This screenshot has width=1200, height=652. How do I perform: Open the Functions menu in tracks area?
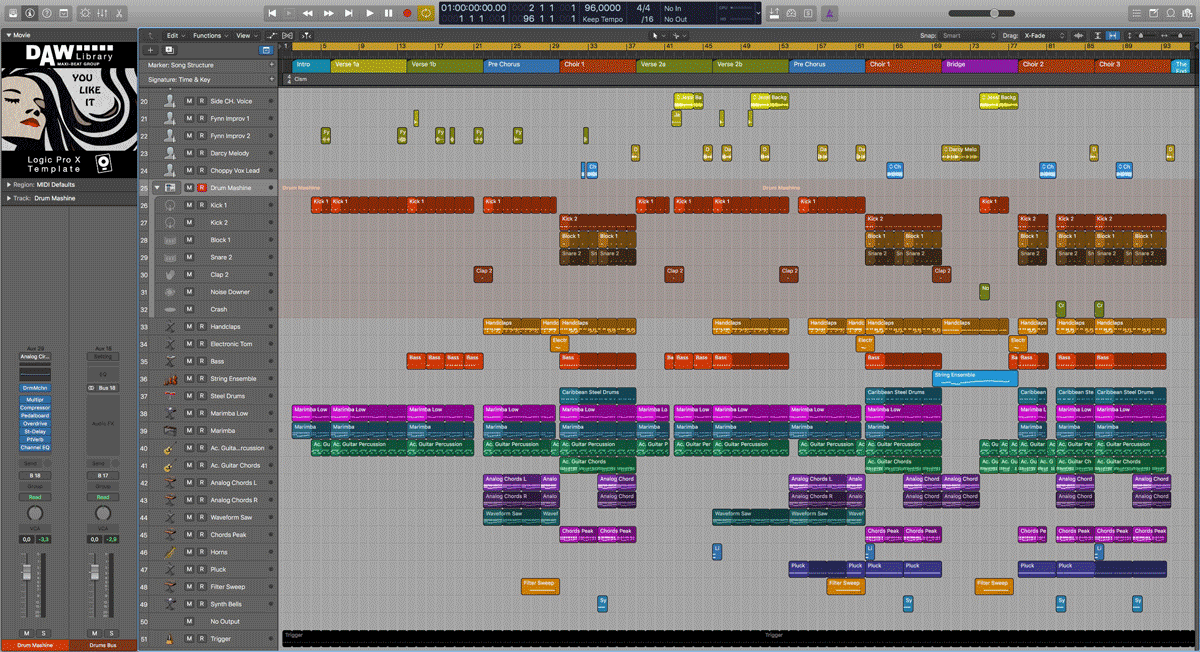210,35
